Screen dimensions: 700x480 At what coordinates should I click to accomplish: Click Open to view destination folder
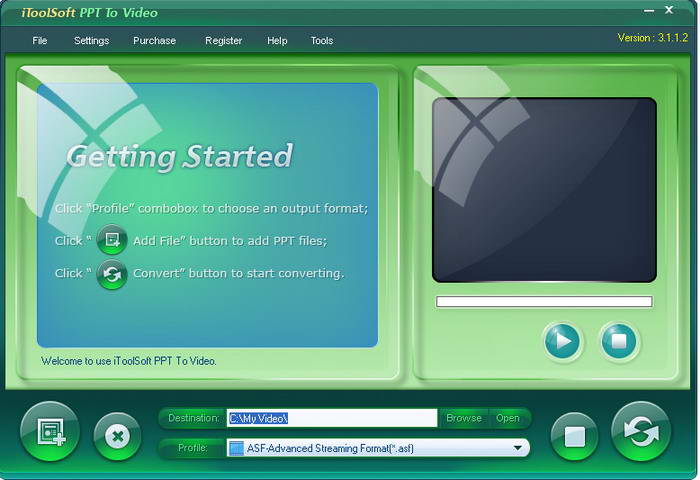point(508,418)
